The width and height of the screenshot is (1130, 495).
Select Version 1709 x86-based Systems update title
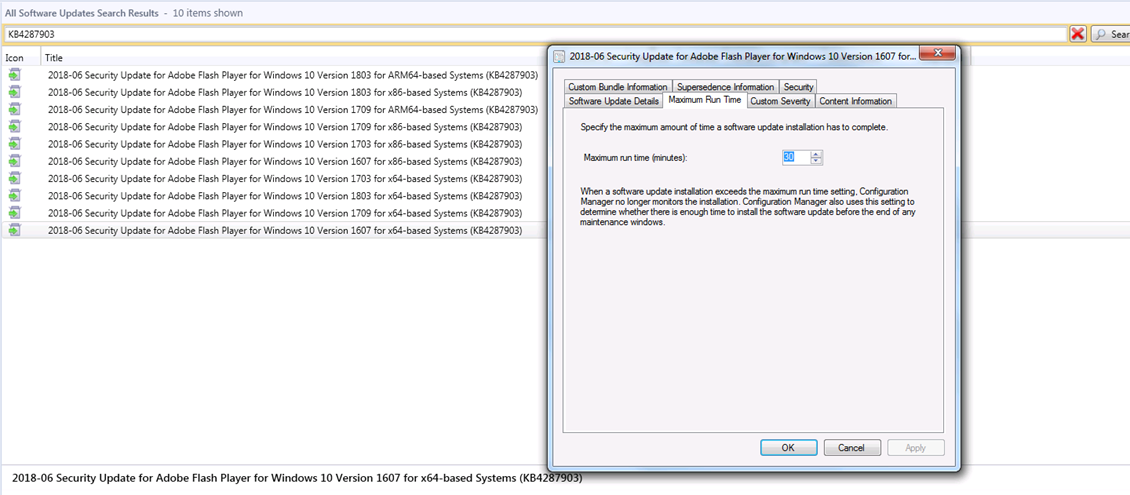click(x=285, y=126)
